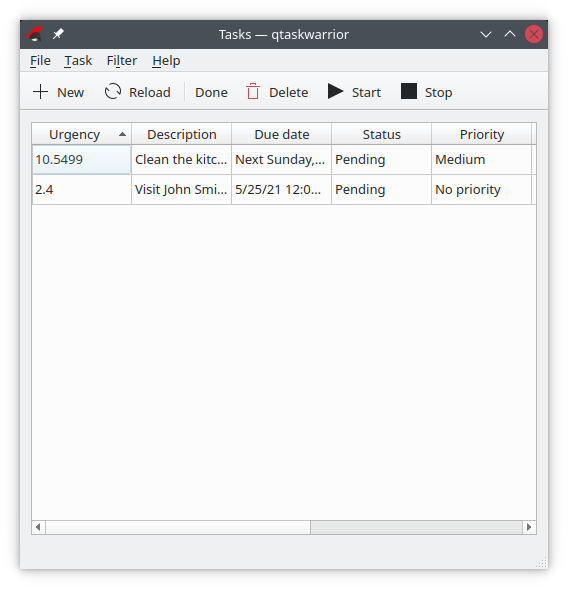The image size is (568, 589).
Task: Click the Start play triangle icon
Action: click(x=335, y=91)
